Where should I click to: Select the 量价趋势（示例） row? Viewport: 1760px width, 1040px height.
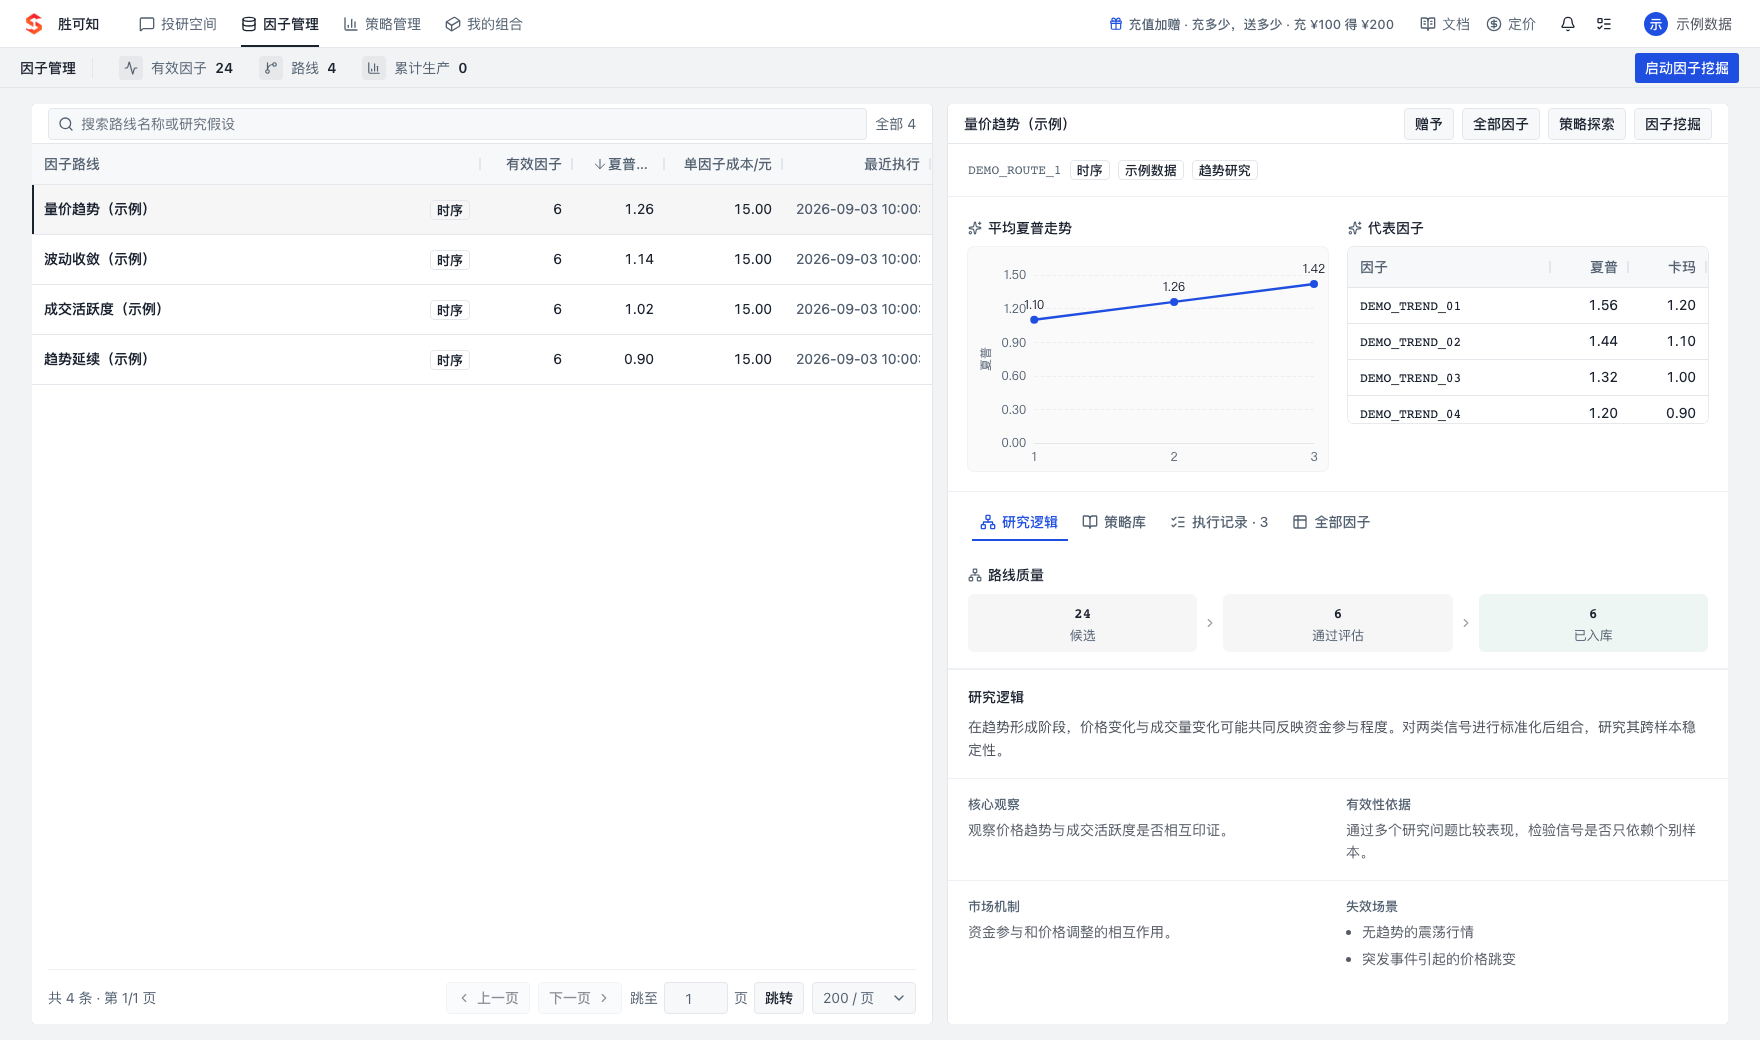482,209
